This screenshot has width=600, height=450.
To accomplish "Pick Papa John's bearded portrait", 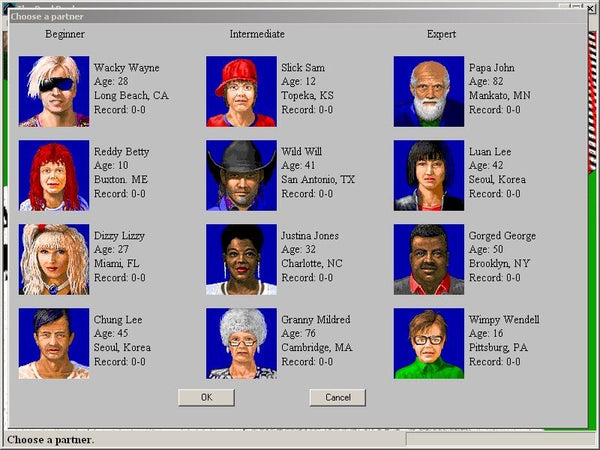I will (x=429, y=91).
